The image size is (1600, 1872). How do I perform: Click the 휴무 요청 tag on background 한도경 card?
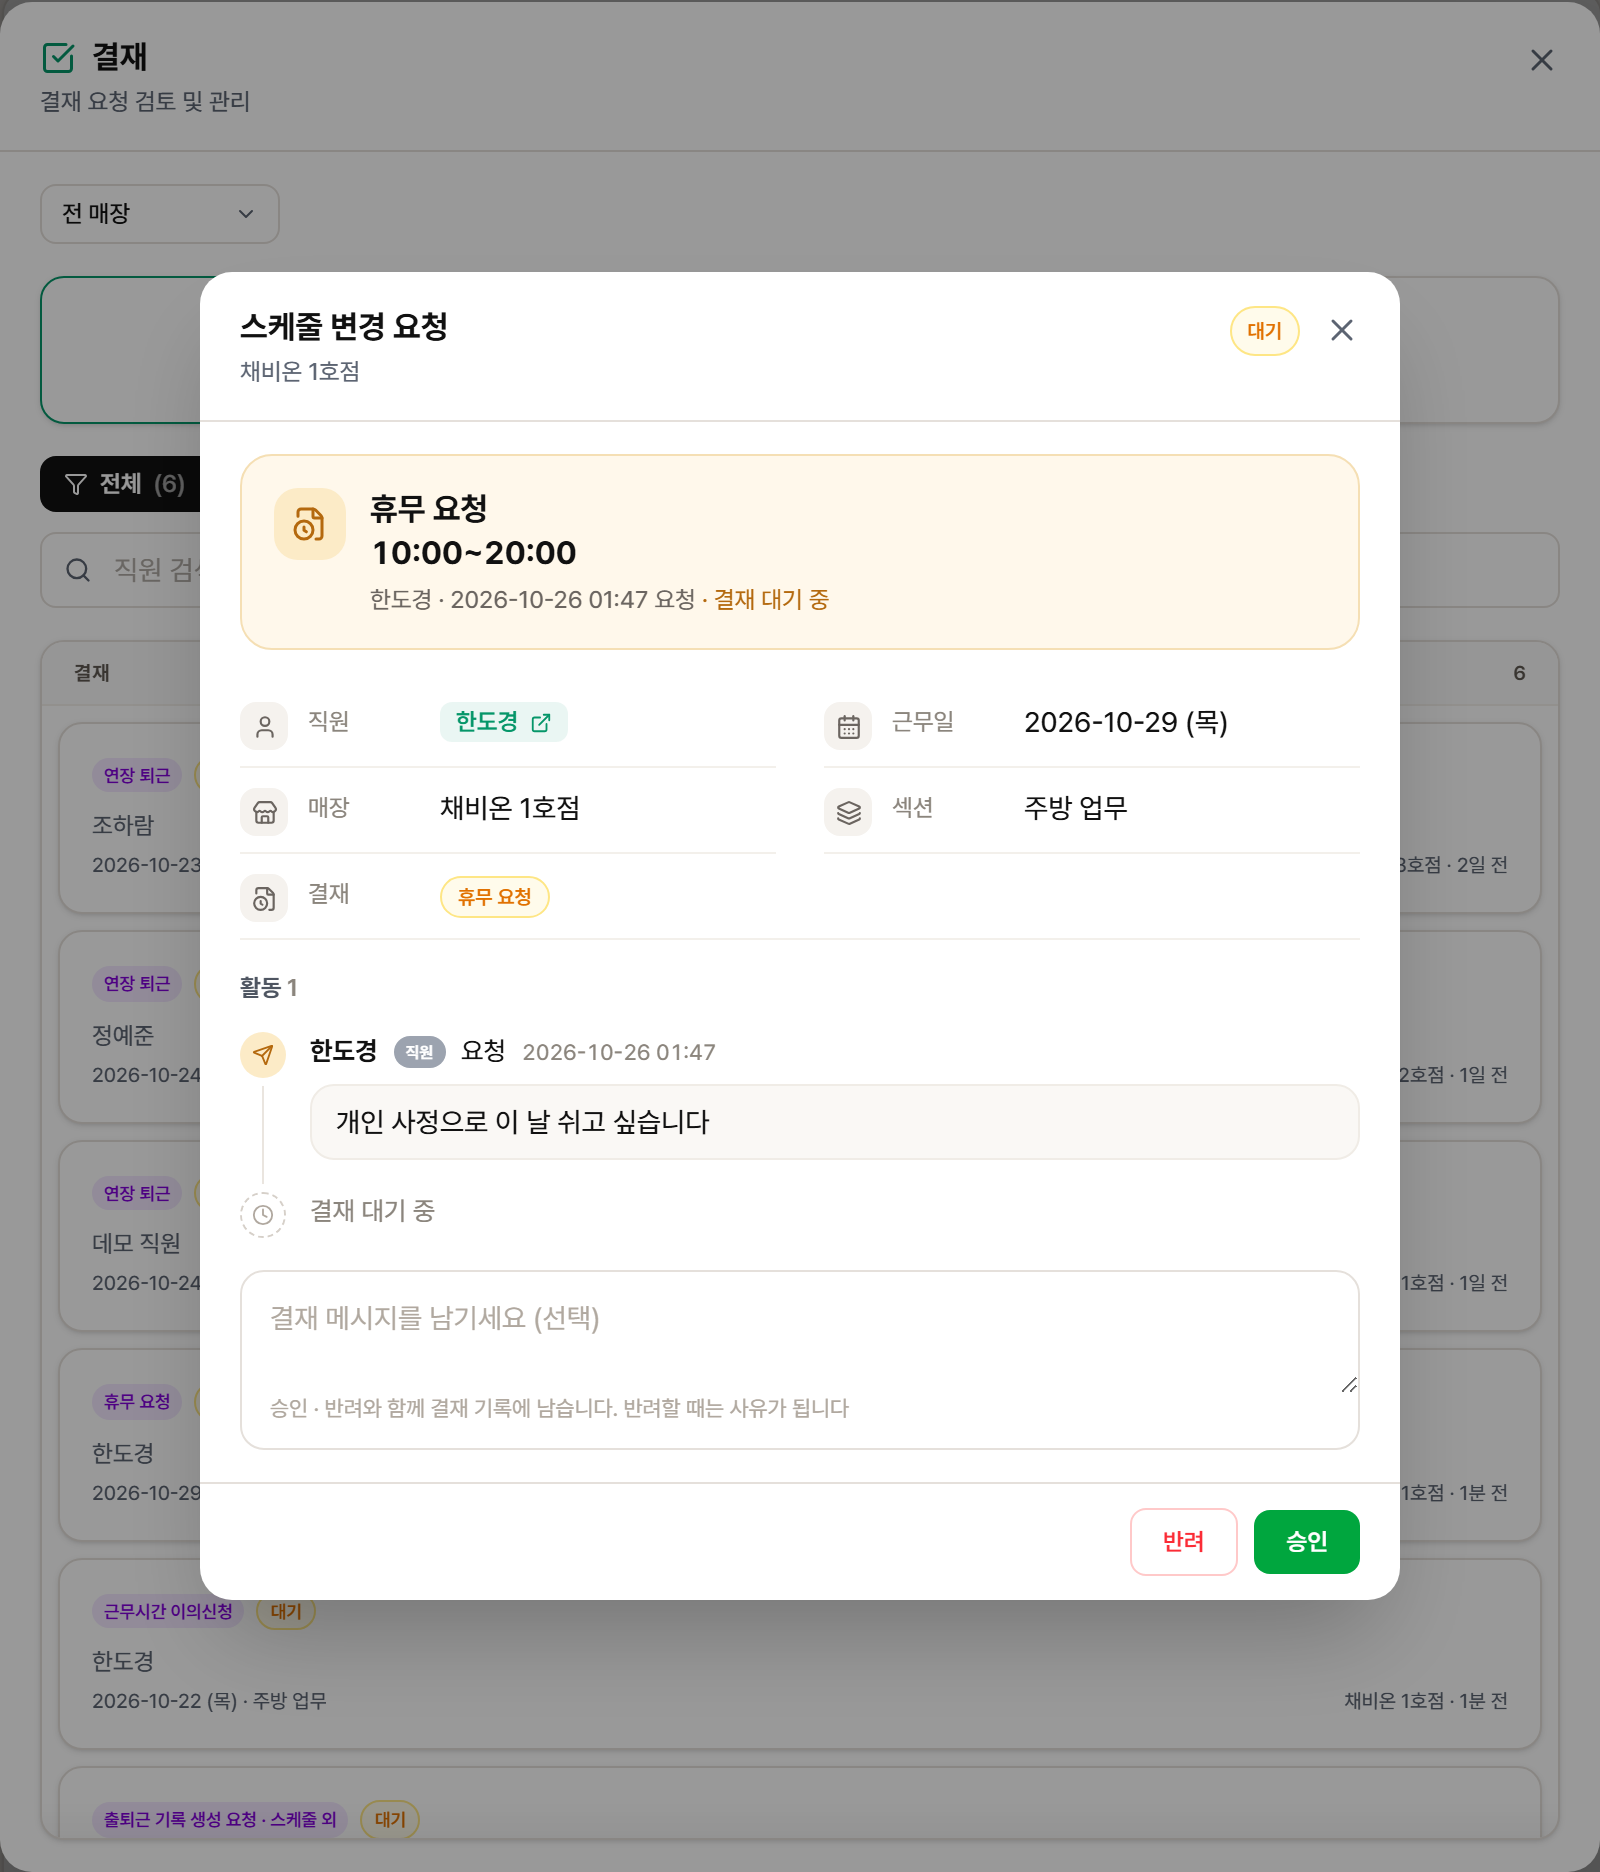pyautogui.click(x=137, y=1401)
